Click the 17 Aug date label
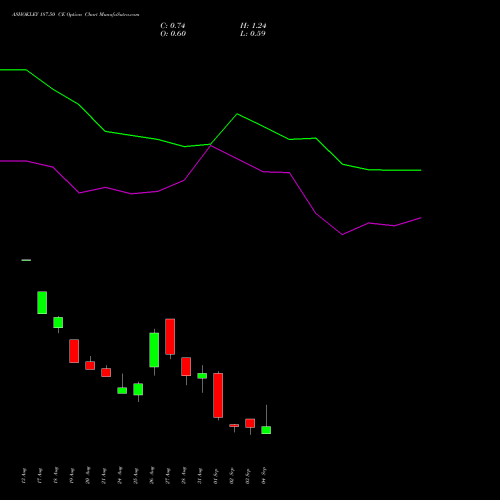The height and width of the screenshot is (500, 500). click(x=40, y=476)
